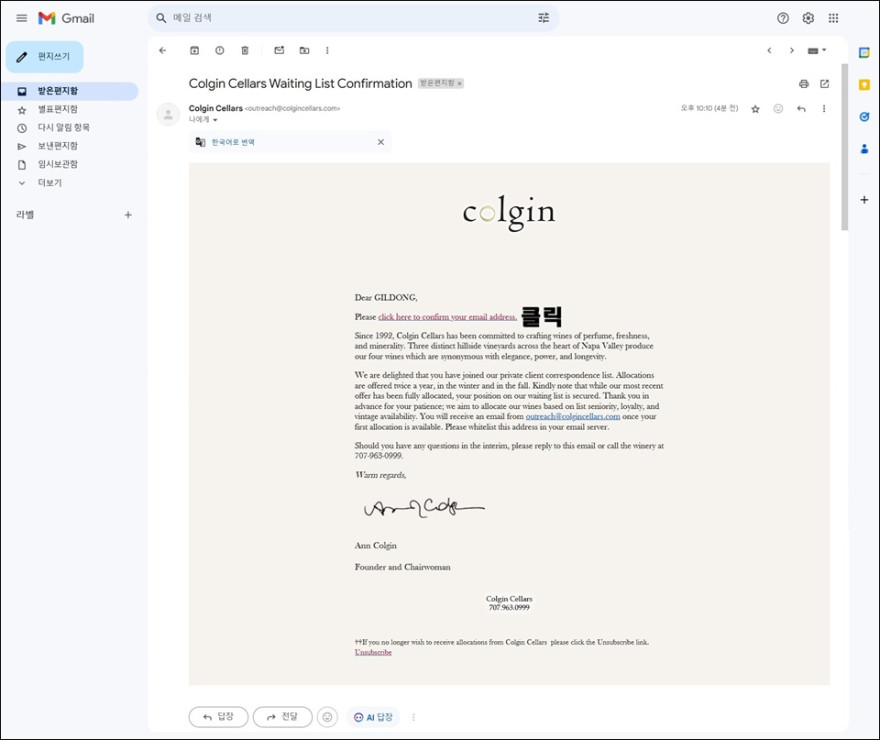Image resolution: width=880 pixels, height=740 pixels.
Task: Click the 전달 forward button
Action: click(x=282, y=717)
